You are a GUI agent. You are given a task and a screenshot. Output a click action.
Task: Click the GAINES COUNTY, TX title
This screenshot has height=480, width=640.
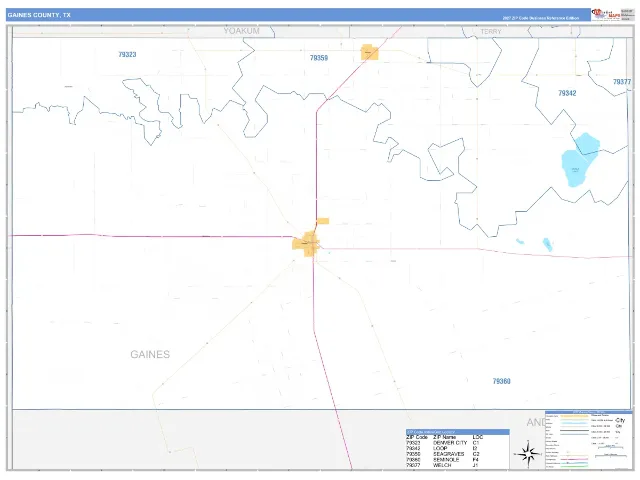(x=39, y=15)
